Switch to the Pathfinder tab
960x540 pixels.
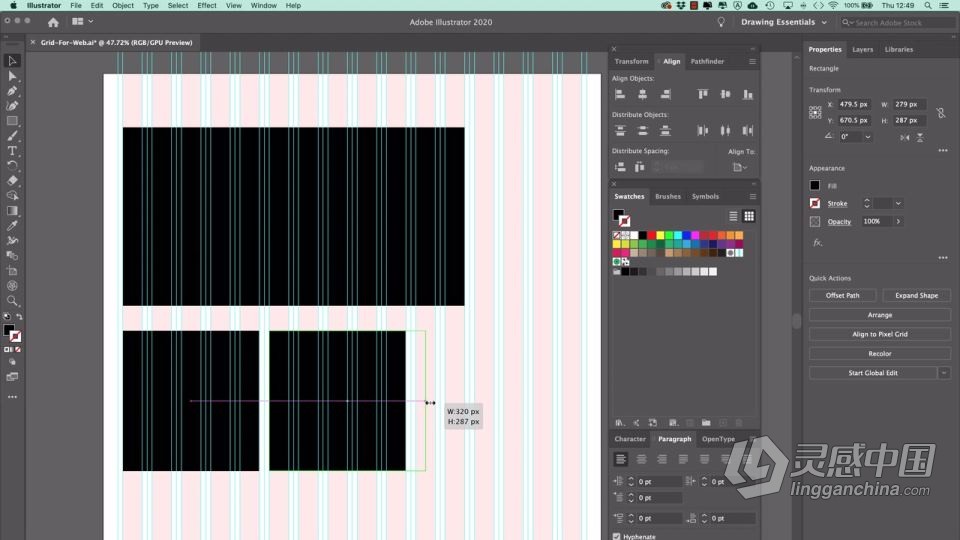click(x=707, y=61)
